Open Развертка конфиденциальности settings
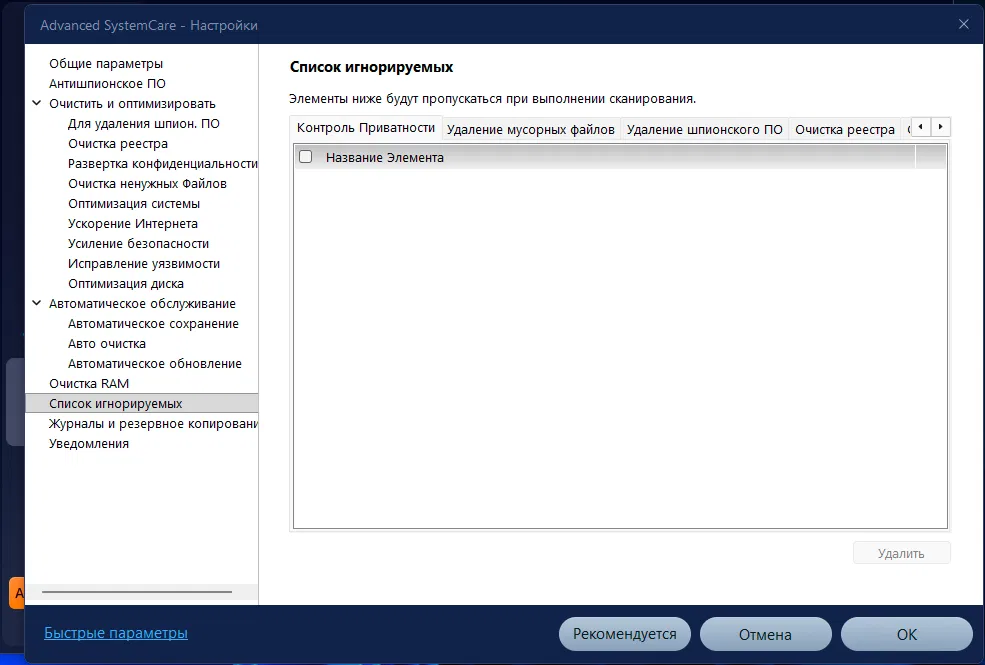Screen dimensions: 985x665 (163, 164)
